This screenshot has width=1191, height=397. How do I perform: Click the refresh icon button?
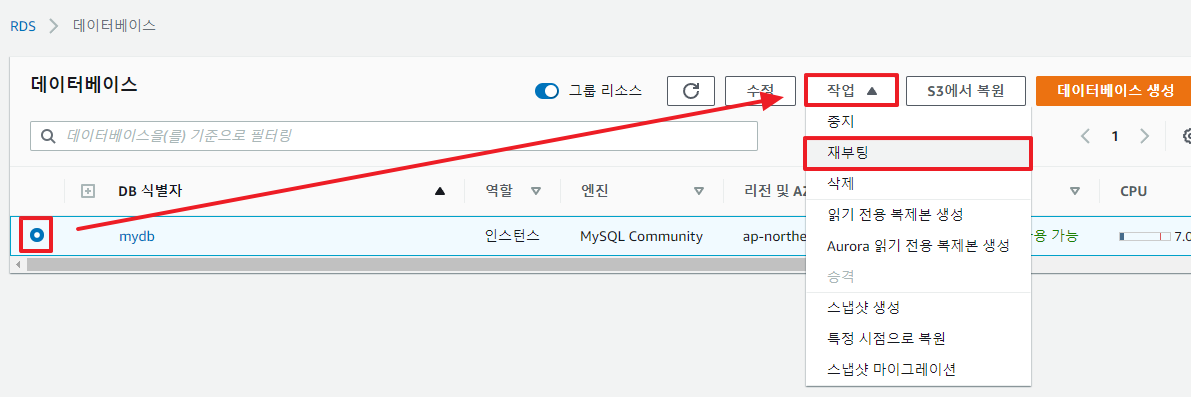pos(690,91)
